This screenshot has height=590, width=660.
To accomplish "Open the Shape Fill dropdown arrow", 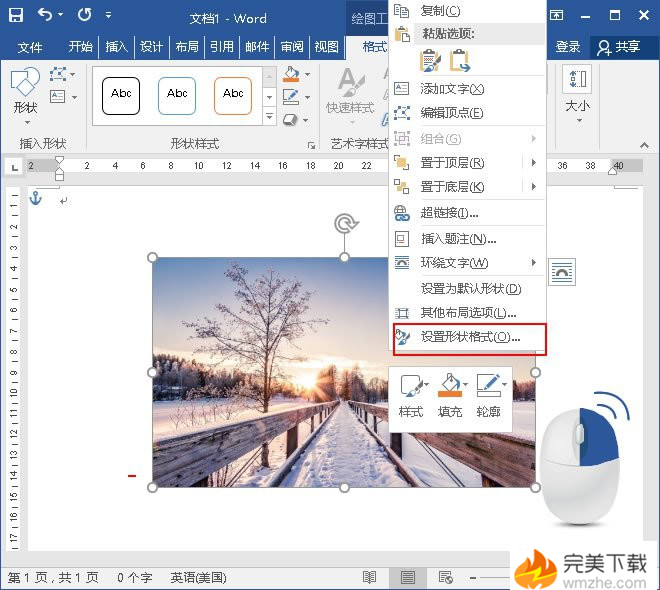I will pos(308,74).
